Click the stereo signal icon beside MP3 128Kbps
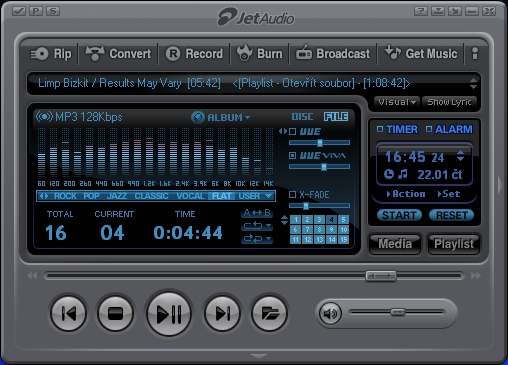The image size is (508, 365). coord(44,117)
